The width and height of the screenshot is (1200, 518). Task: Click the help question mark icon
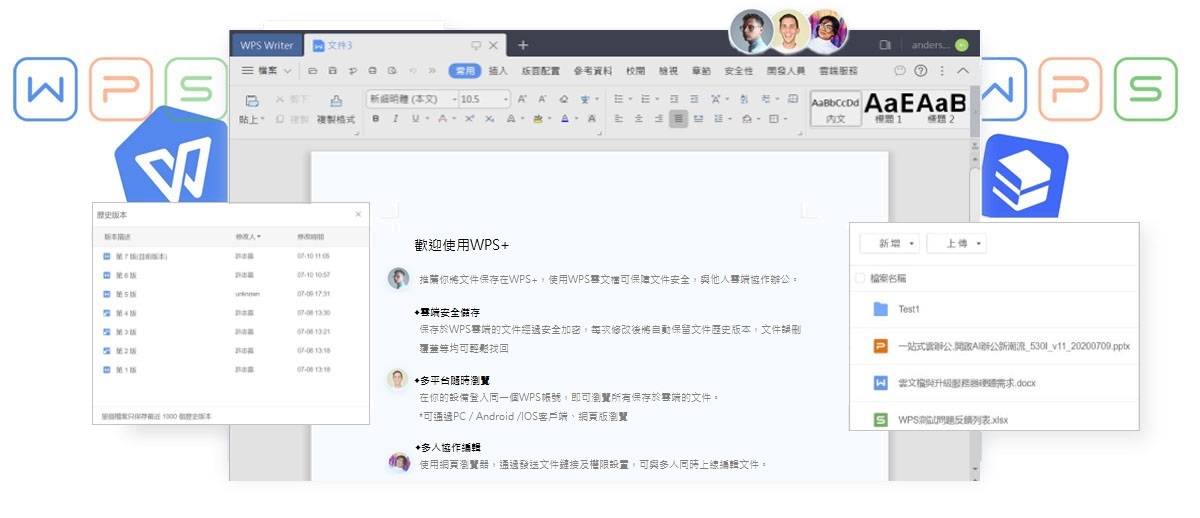point(921,71)
